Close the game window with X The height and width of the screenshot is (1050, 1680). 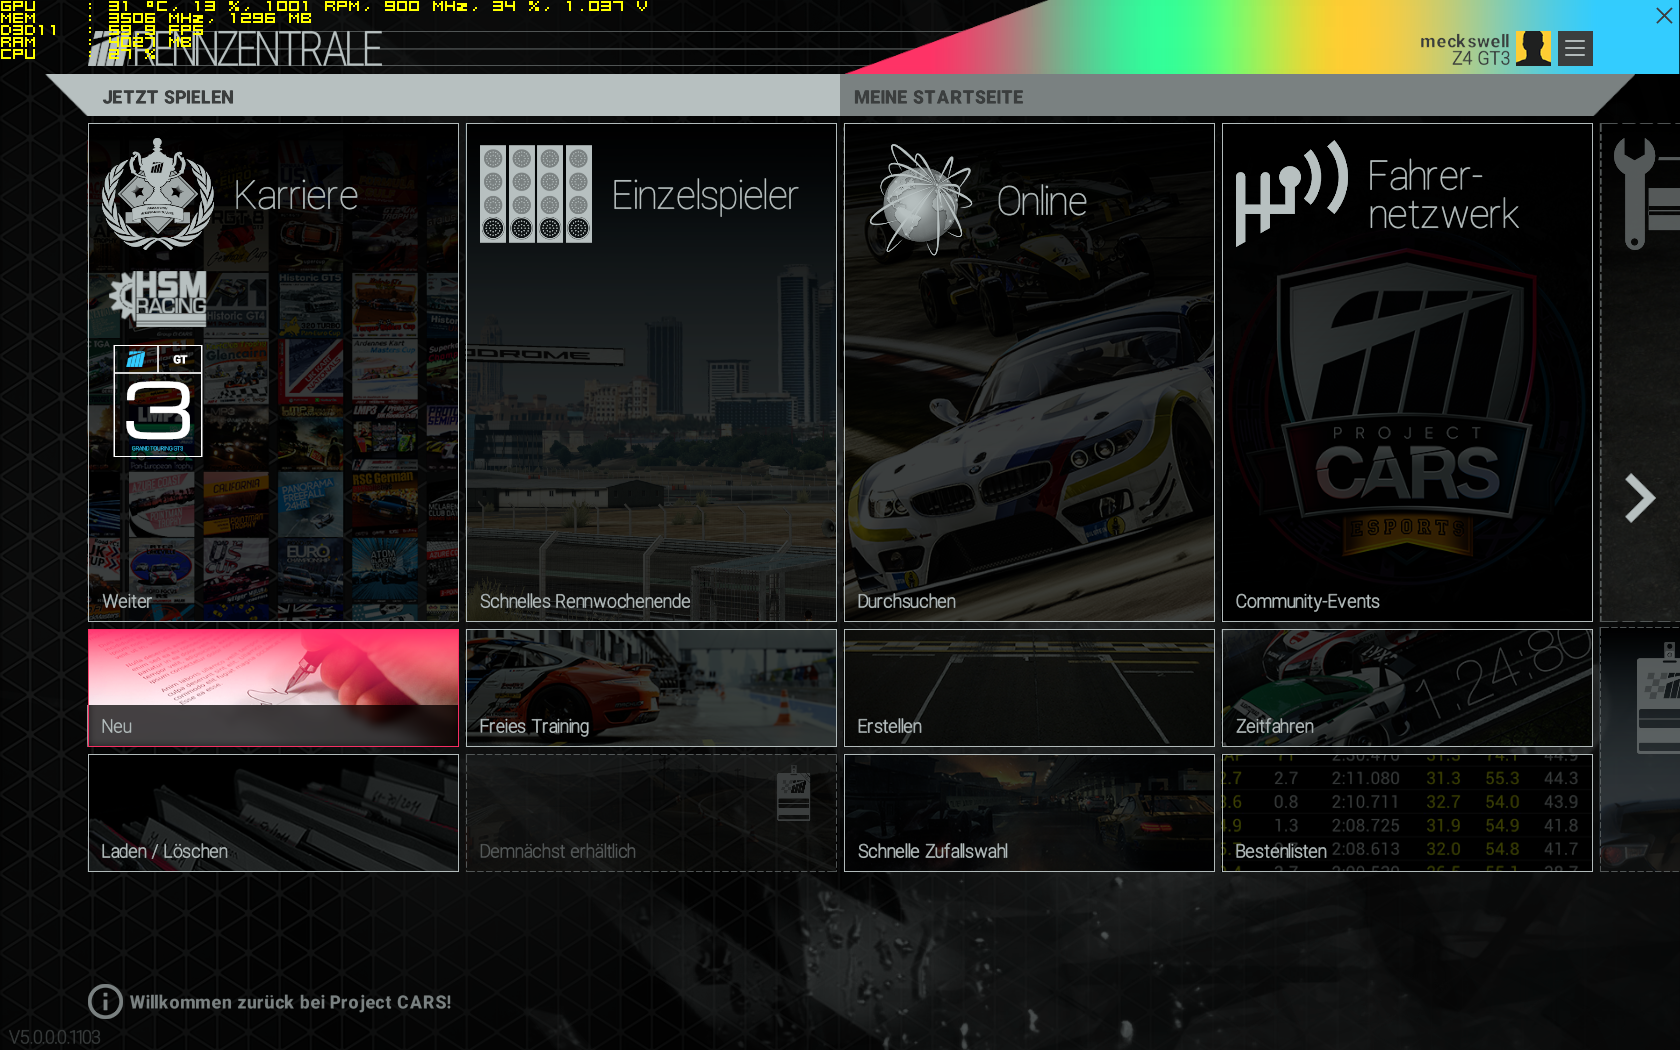(1664, 16)
